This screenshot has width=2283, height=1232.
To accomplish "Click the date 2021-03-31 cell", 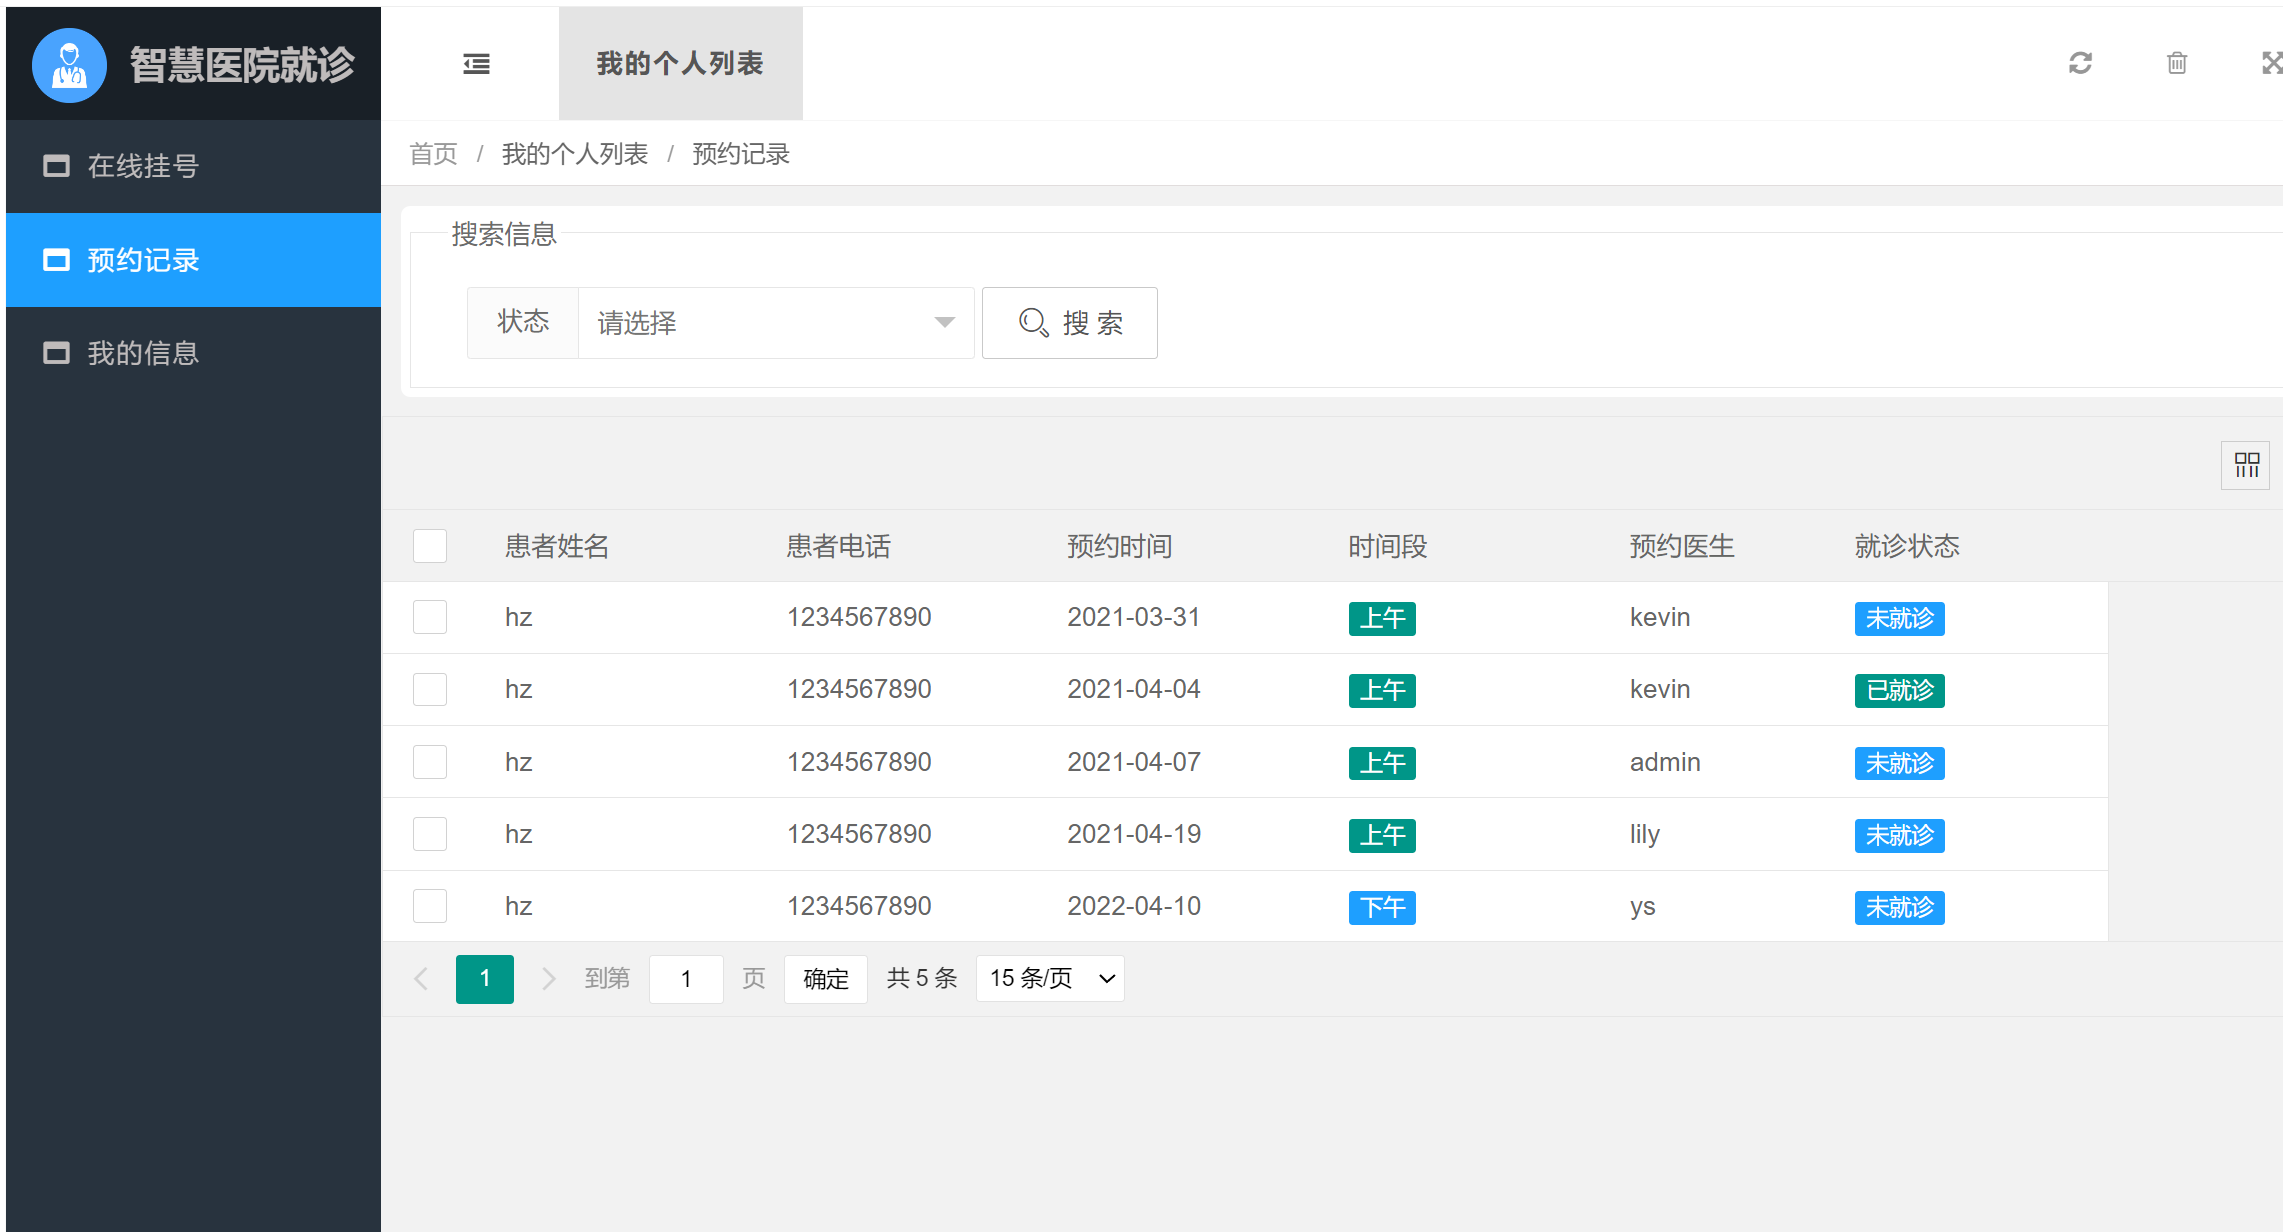I will 1134,617.
